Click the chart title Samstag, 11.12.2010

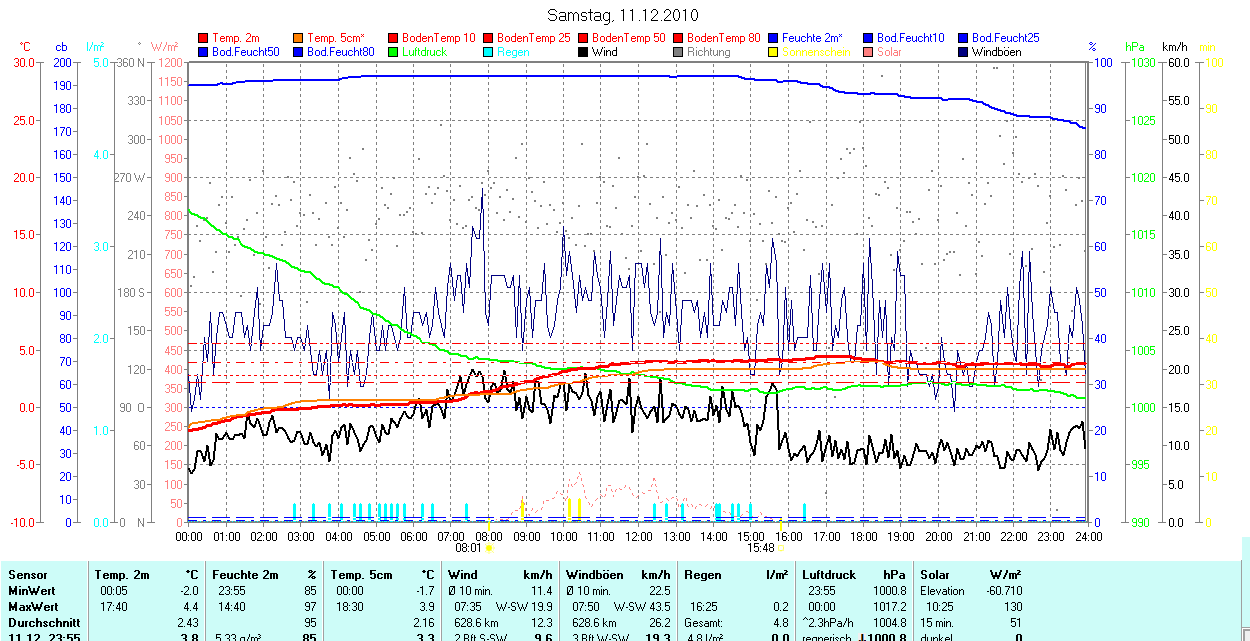(624, 15)
